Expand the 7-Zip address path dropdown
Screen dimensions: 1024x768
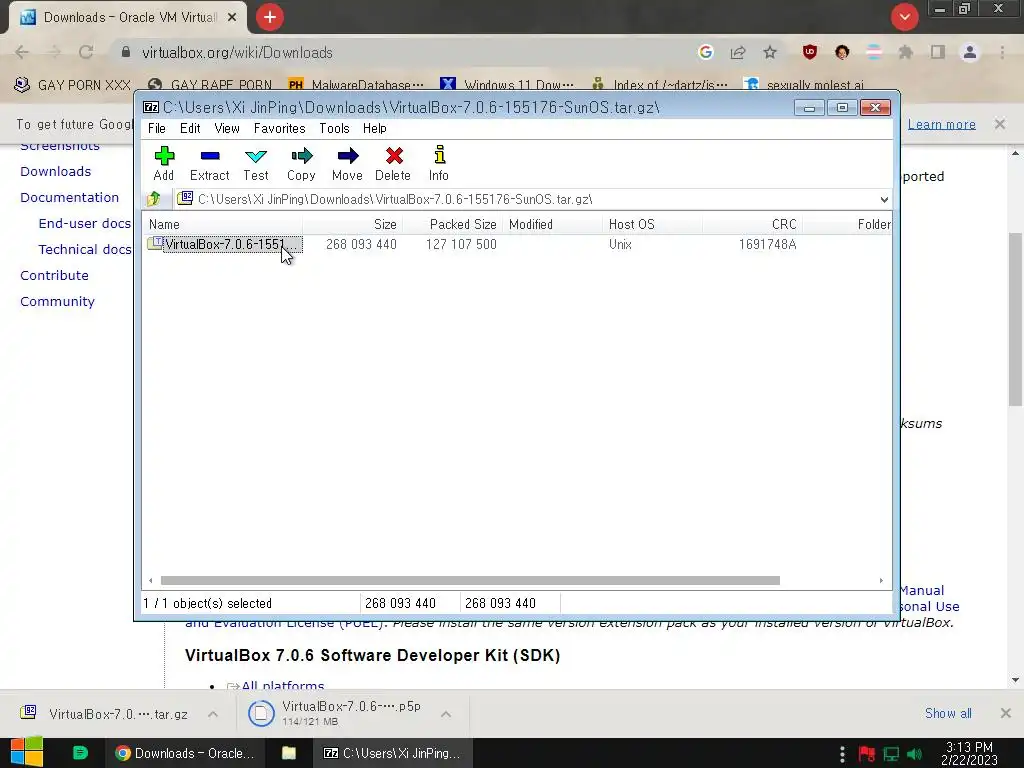coord(884,199)
